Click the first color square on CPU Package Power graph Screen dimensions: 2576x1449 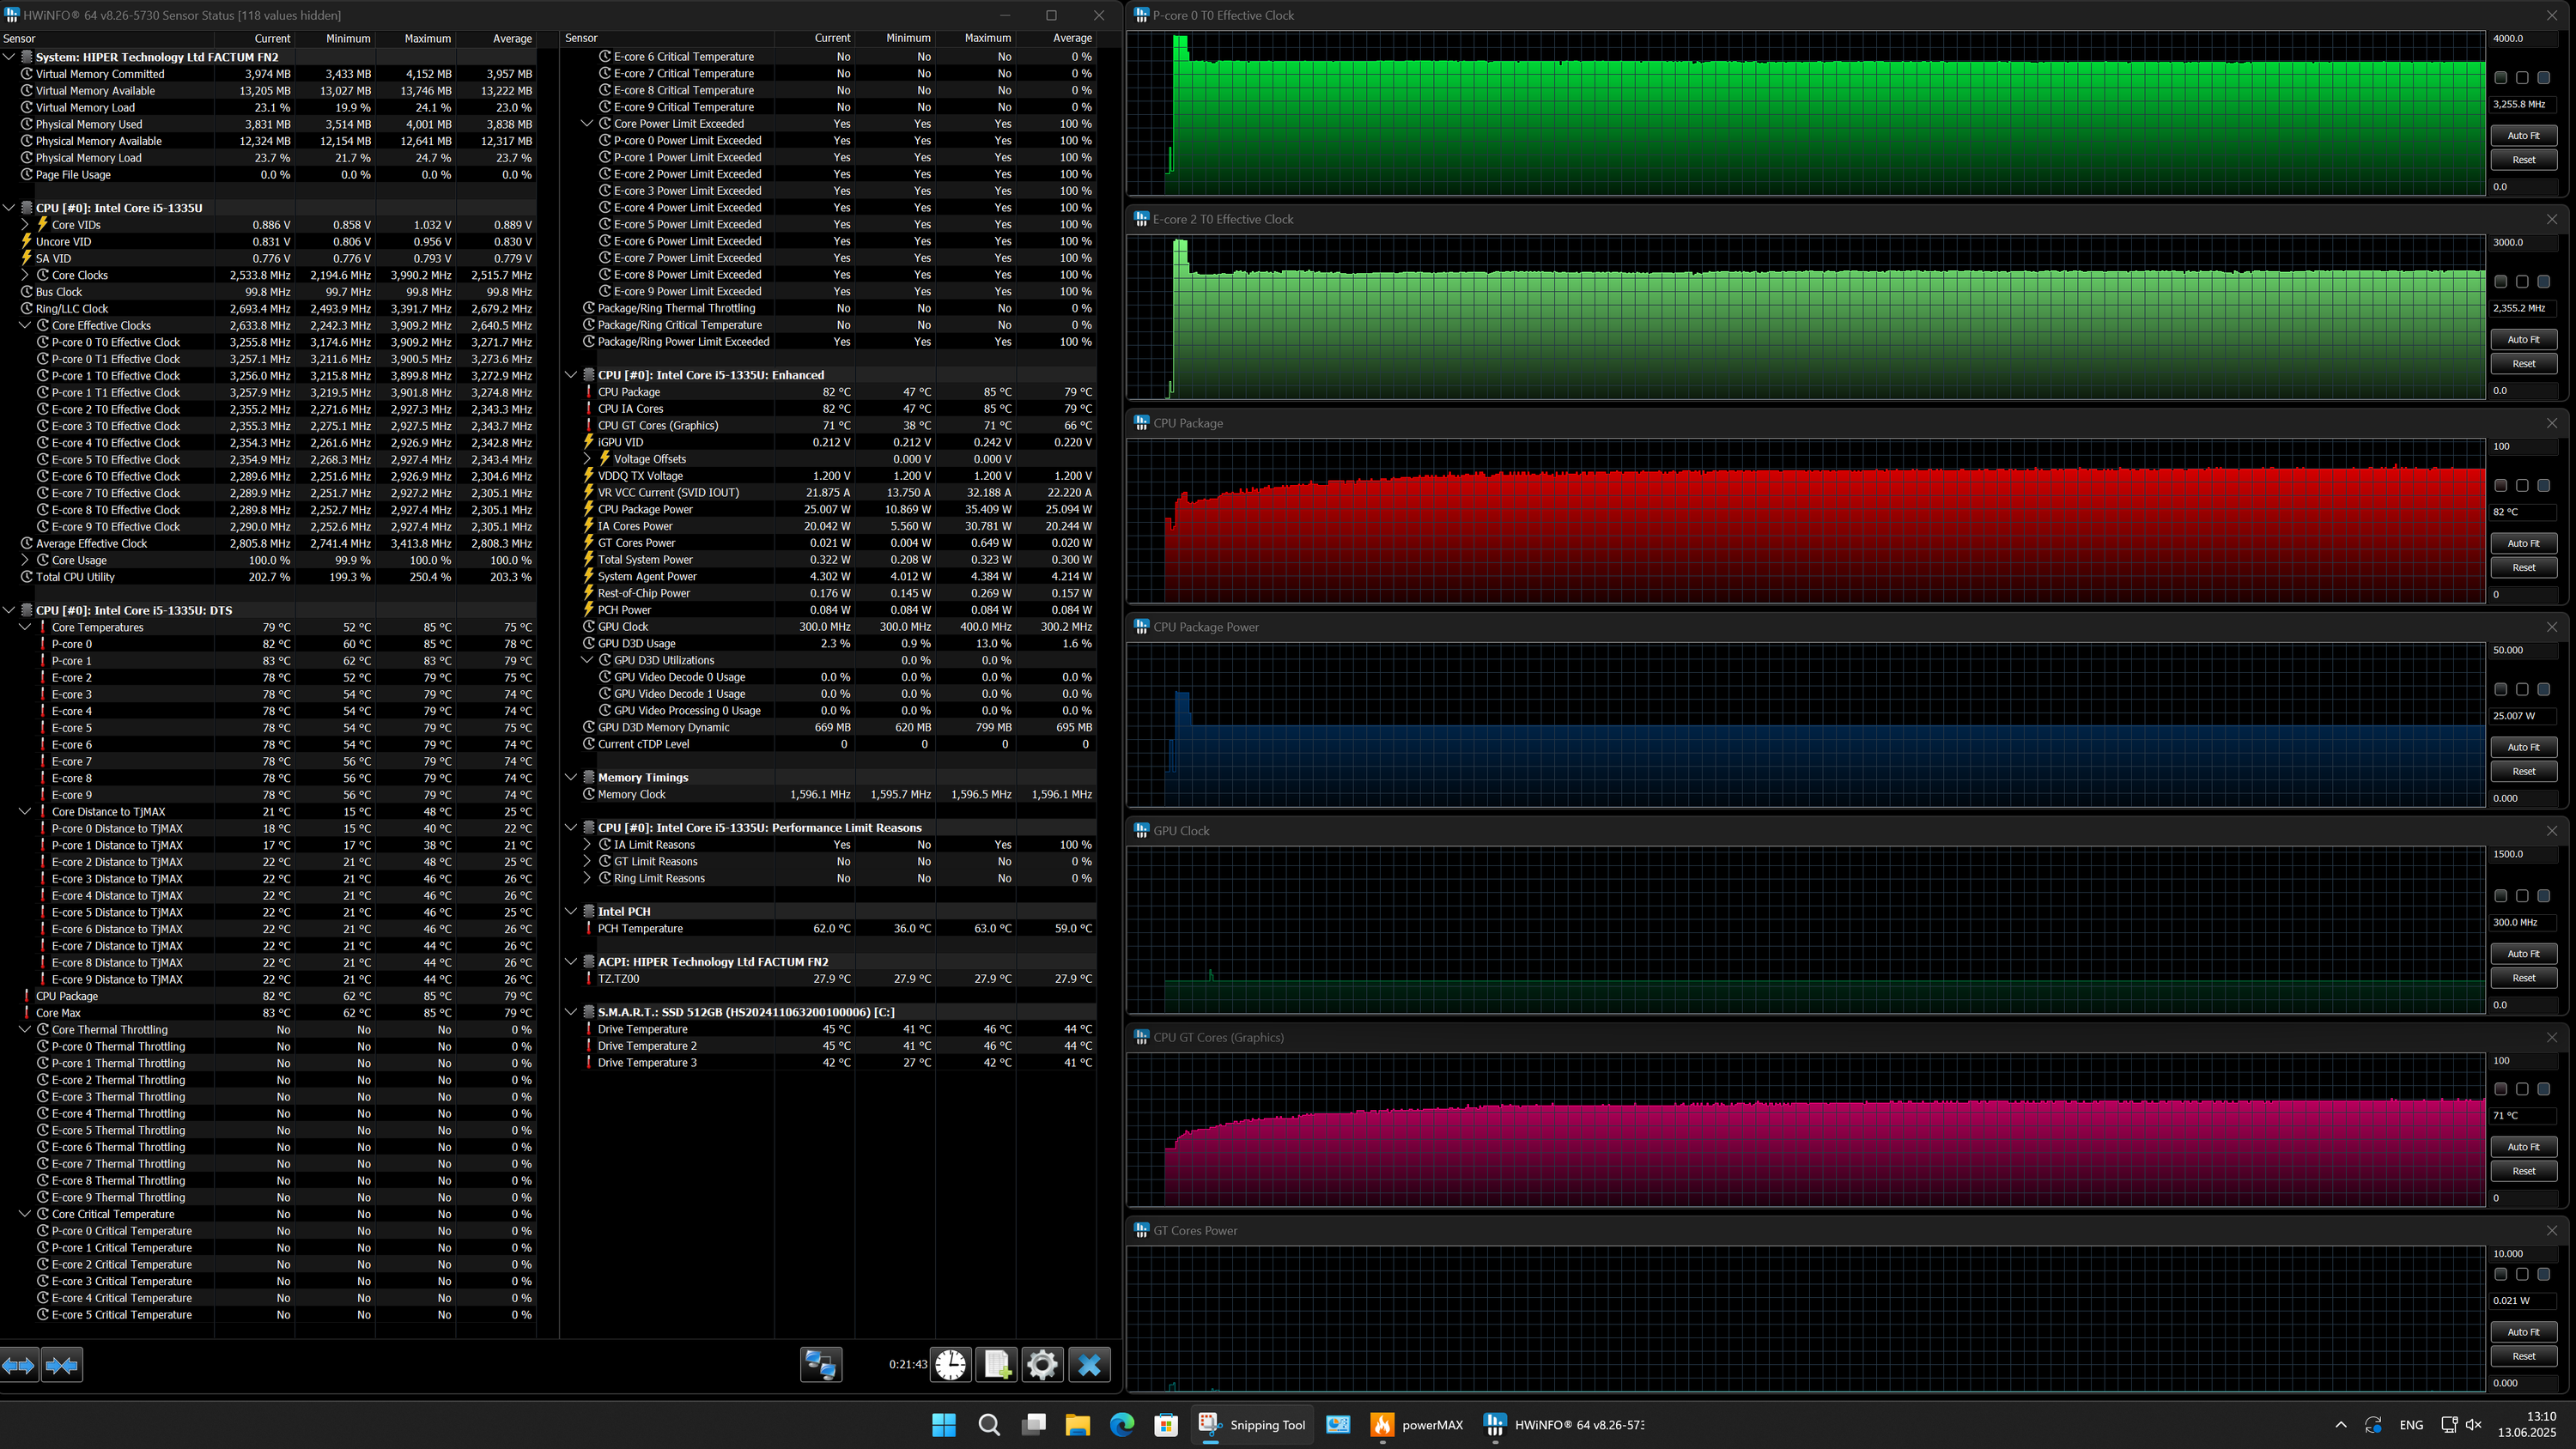coord(2500,689)
